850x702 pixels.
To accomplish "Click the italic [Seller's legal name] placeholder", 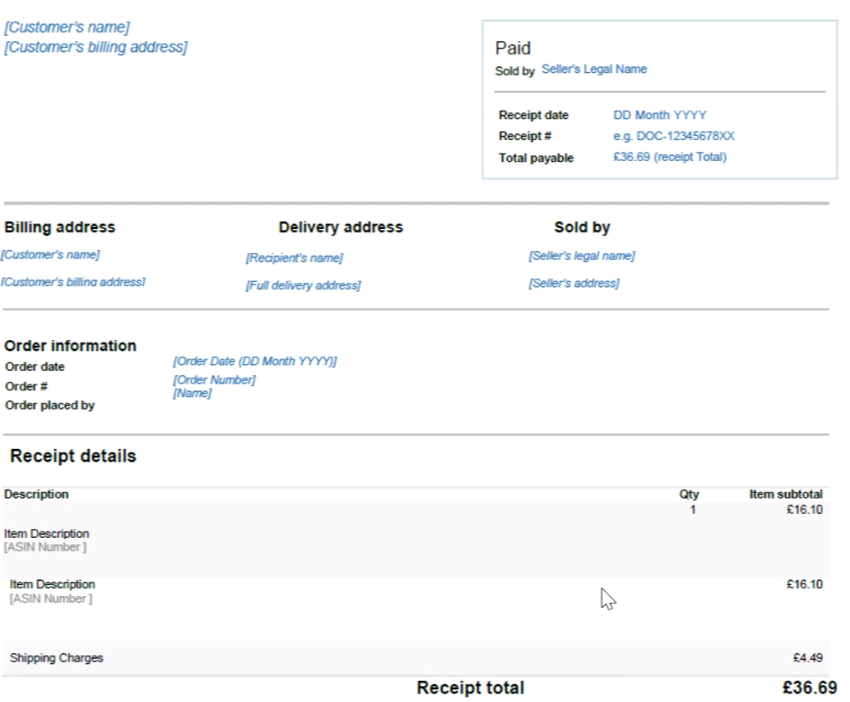I will click(x=581, y=256).
